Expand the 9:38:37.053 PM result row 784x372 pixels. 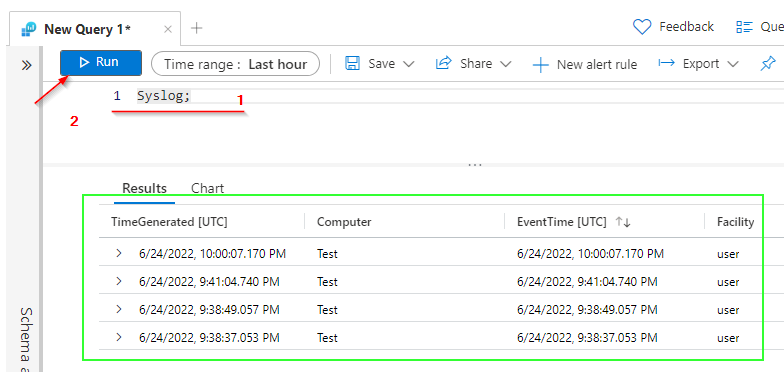[118, 337]
